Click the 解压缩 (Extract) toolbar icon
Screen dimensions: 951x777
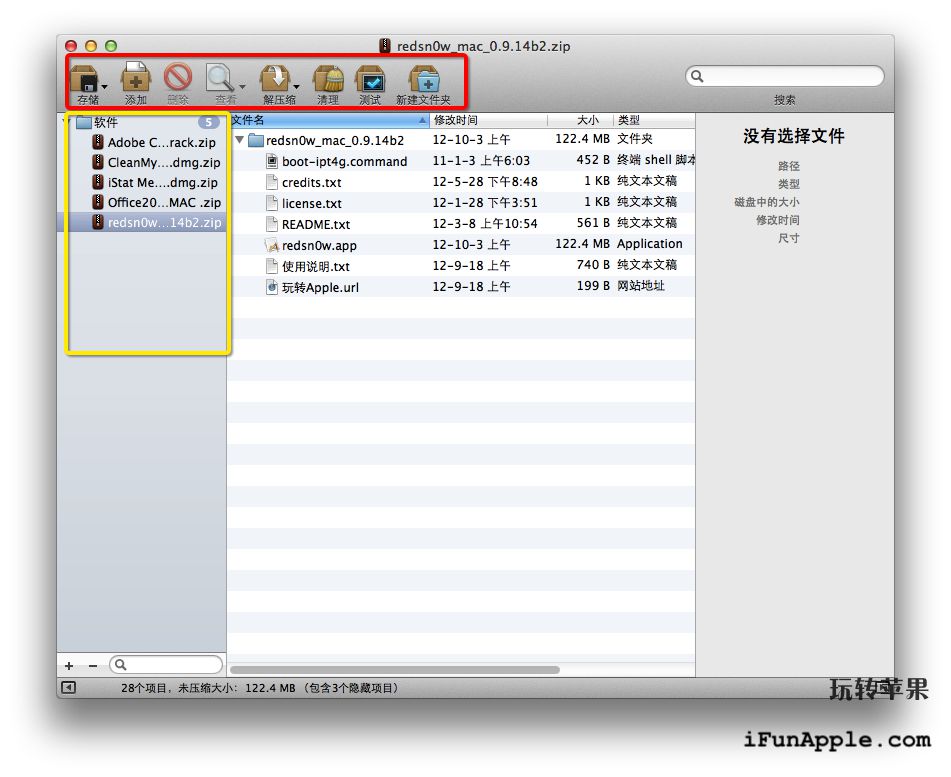pos(275,78)
